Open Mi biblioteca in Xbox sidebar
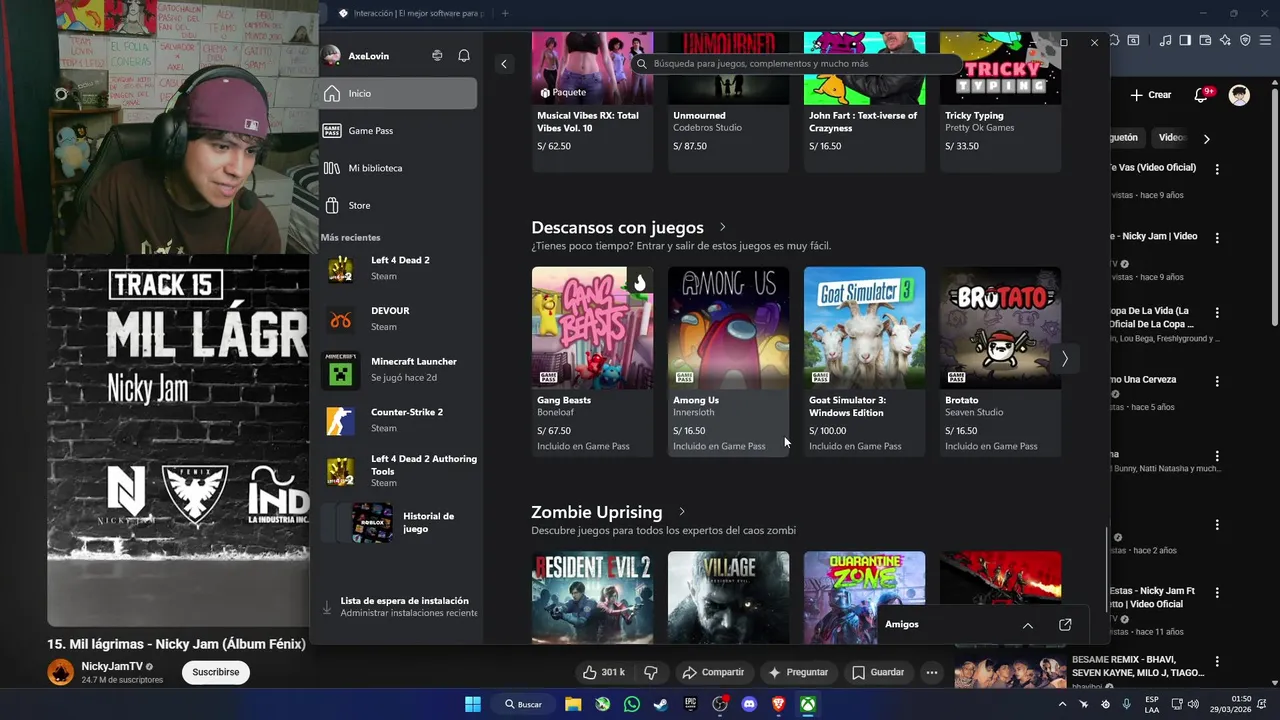Viewport: 1280px width, 720px height. (x=398, y=168)
